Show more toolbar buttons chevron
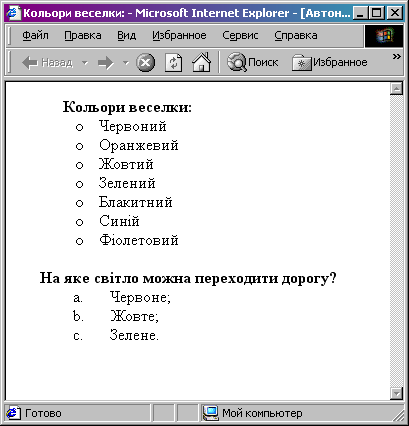 pos(396,56)
